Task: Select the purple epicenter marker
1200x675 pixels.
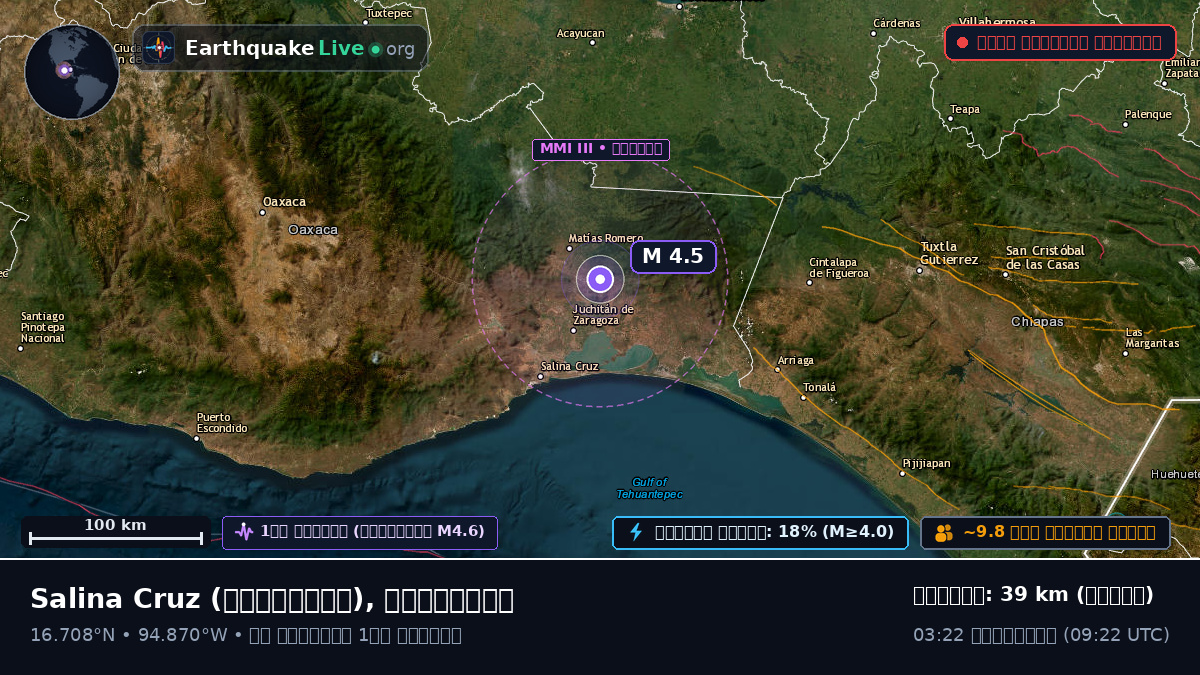Action: tap(600, 279)
